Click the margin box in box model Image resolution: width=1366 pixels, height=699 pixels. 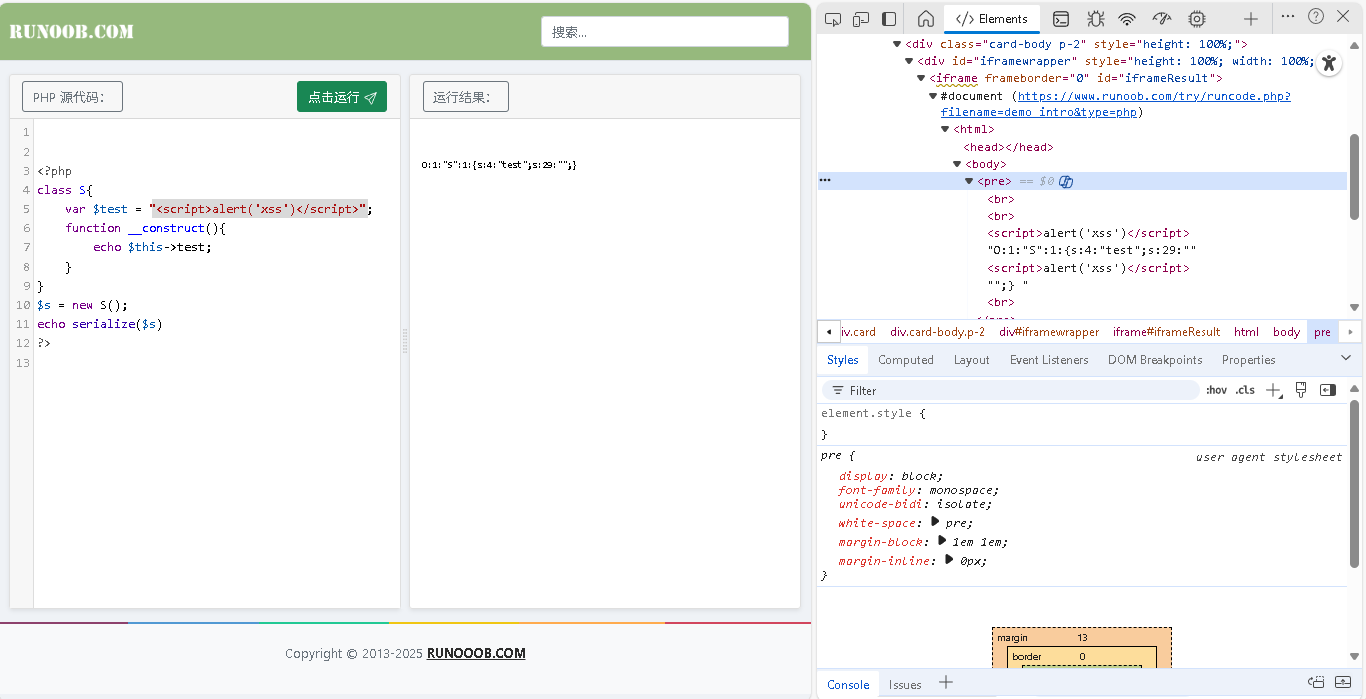point(1082,637)
